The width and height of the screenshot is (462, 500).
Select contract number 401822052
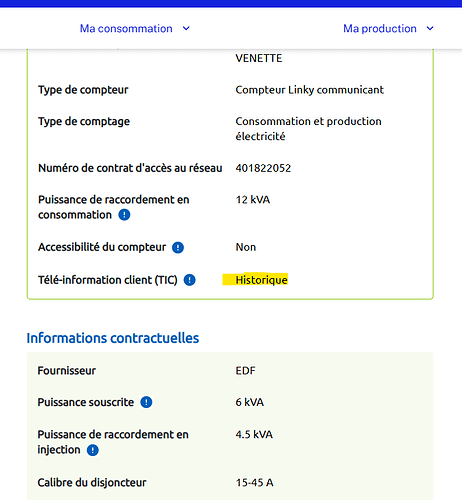[x=263, y=168]
